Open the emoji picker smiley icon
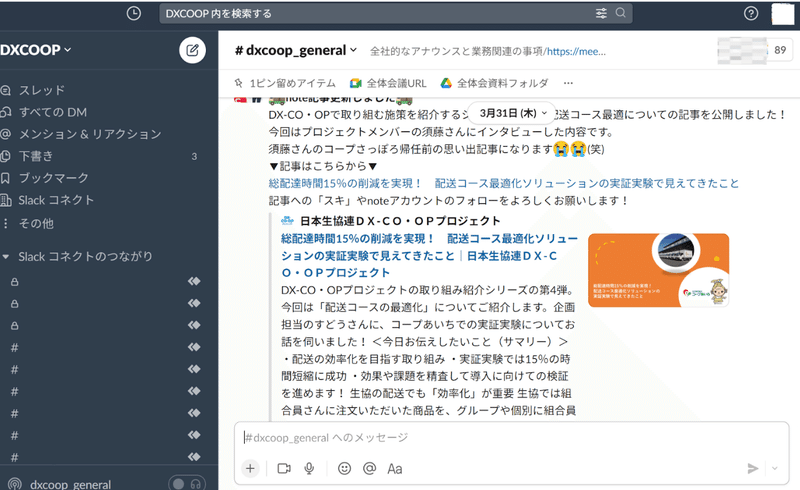Image resolution: width=800 pixels, height=490 pixels. 344,469
